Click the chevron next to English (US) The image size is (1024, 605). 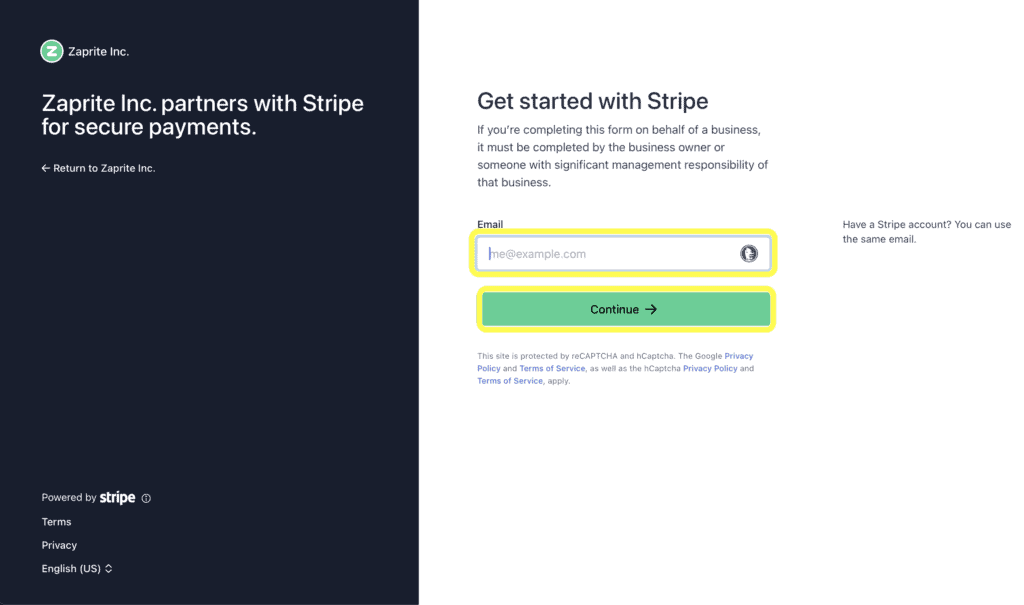pyautogui.click(x=108, y=568)
